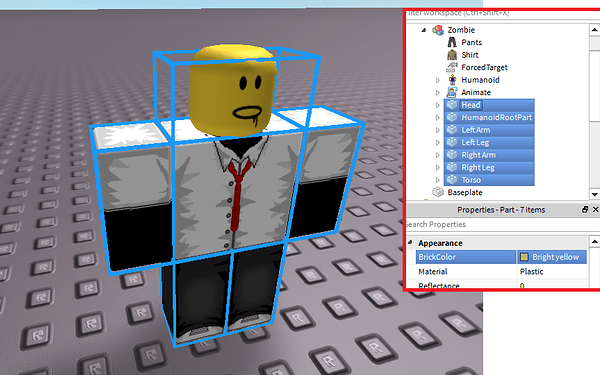600x375 pixels.
Task: Select the ForcedTarget item
Action: [484, 67]
